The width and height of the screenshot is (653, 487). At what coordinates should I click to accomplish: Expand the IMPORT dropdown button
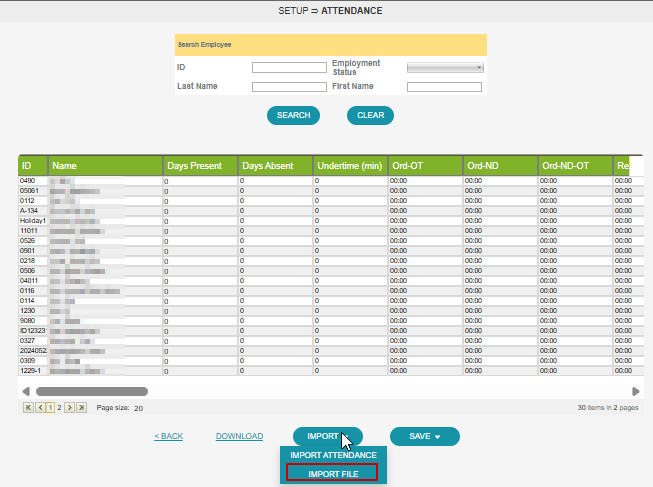(x=328, y=436)
